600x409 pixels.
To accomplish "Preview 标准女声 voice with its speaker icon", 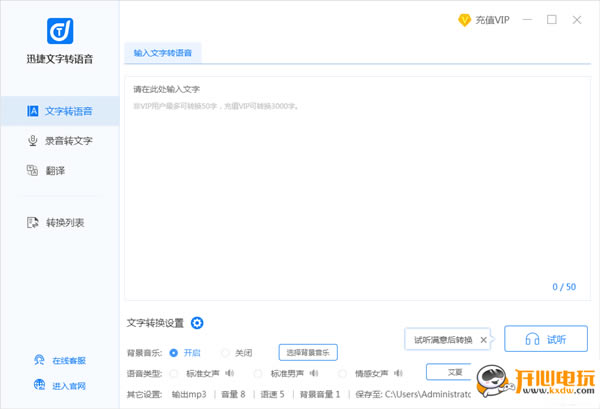I will 229,373.
